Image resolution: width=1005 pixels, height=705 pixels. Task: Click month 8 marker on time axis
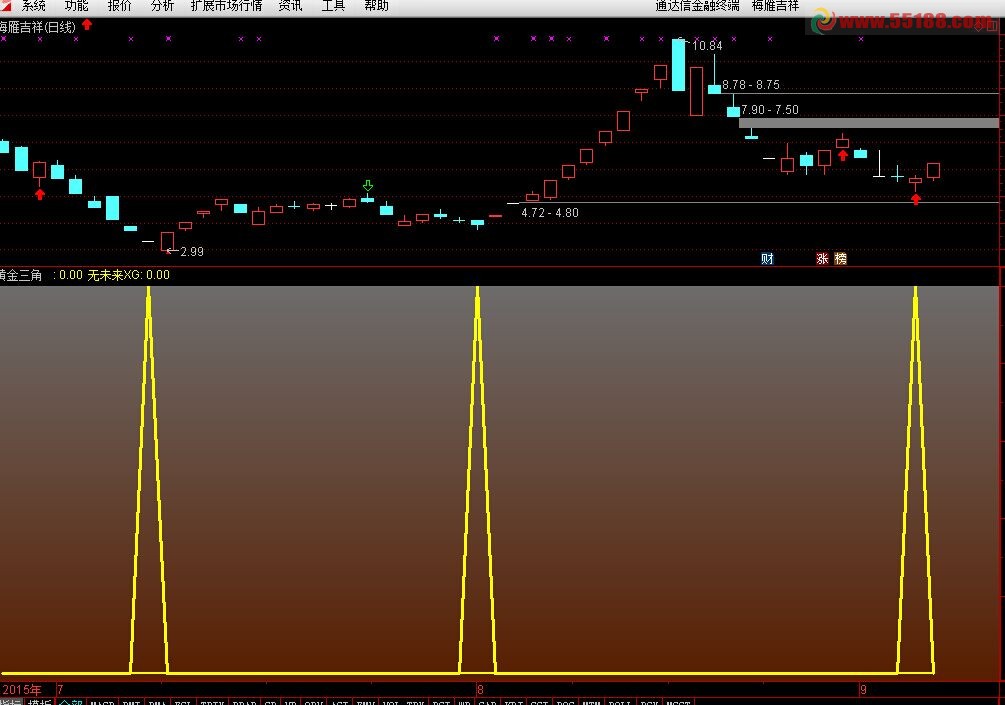coord(480,690)
